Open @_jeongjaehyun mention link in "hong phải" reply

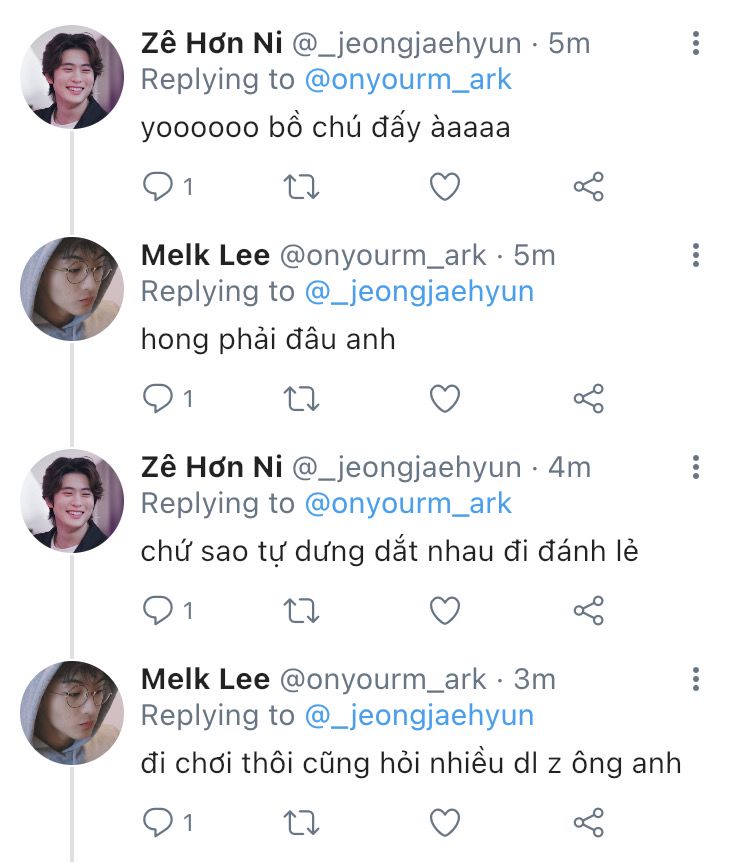click(x=419, y=291)
